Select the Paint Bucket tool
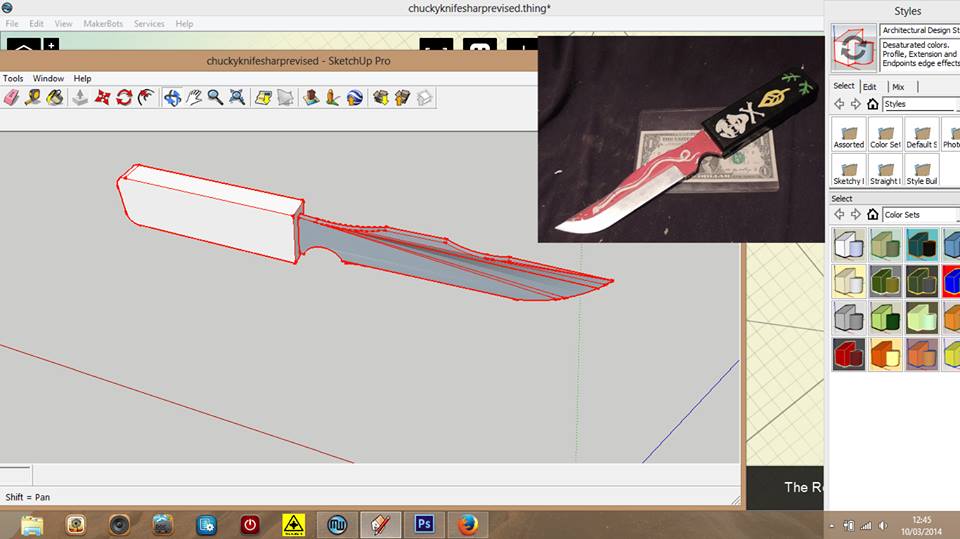This screenshot has height=539, width=960. tap(54, 97)
